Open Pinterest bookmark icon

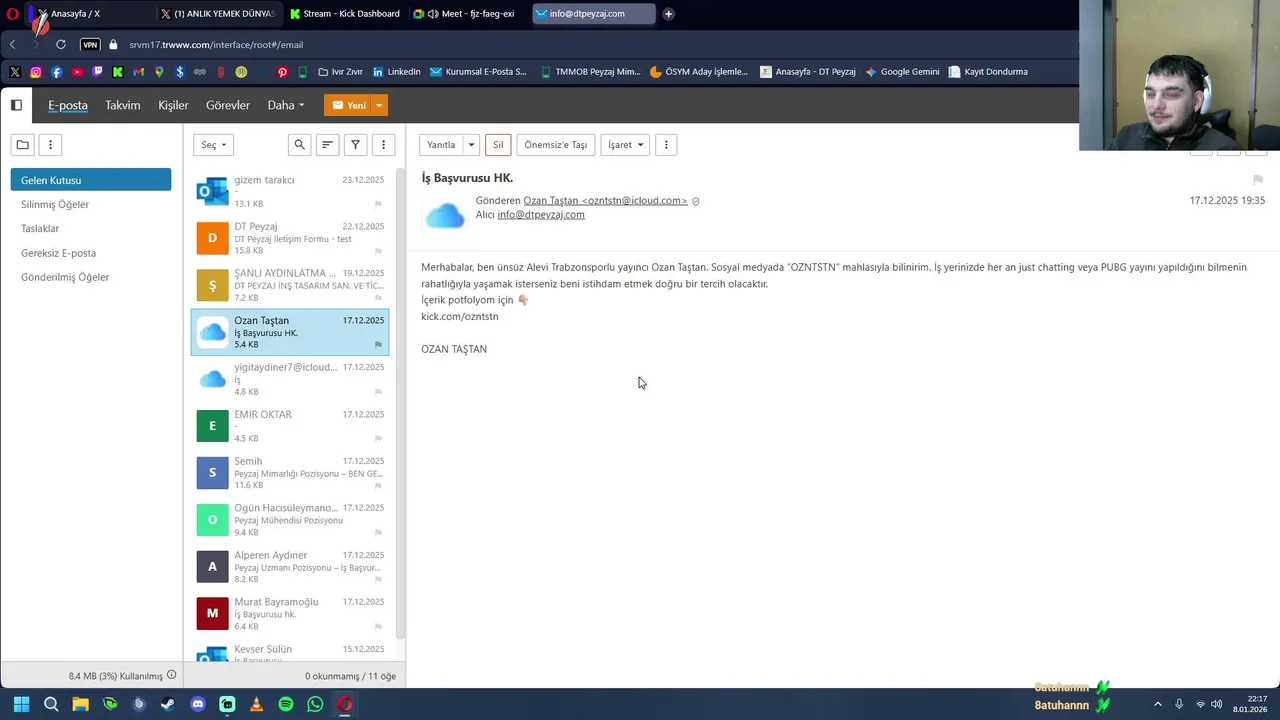[x=282, y=72]
